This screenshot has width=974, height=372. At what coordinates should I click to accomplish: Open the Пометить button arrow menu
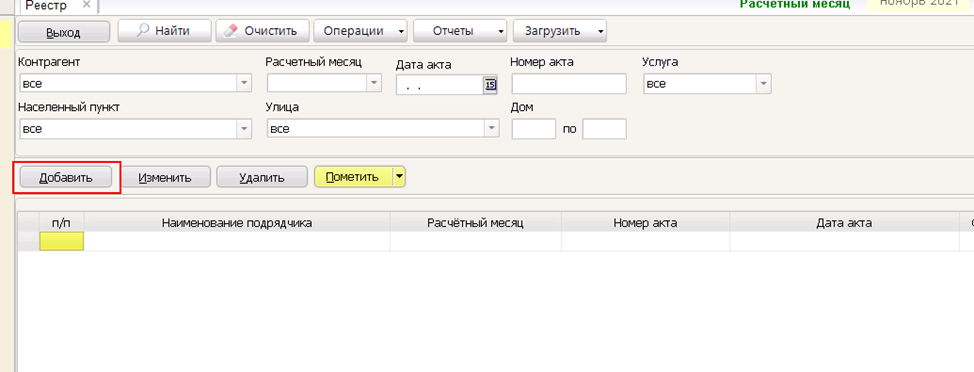click(x=399, y=177)
